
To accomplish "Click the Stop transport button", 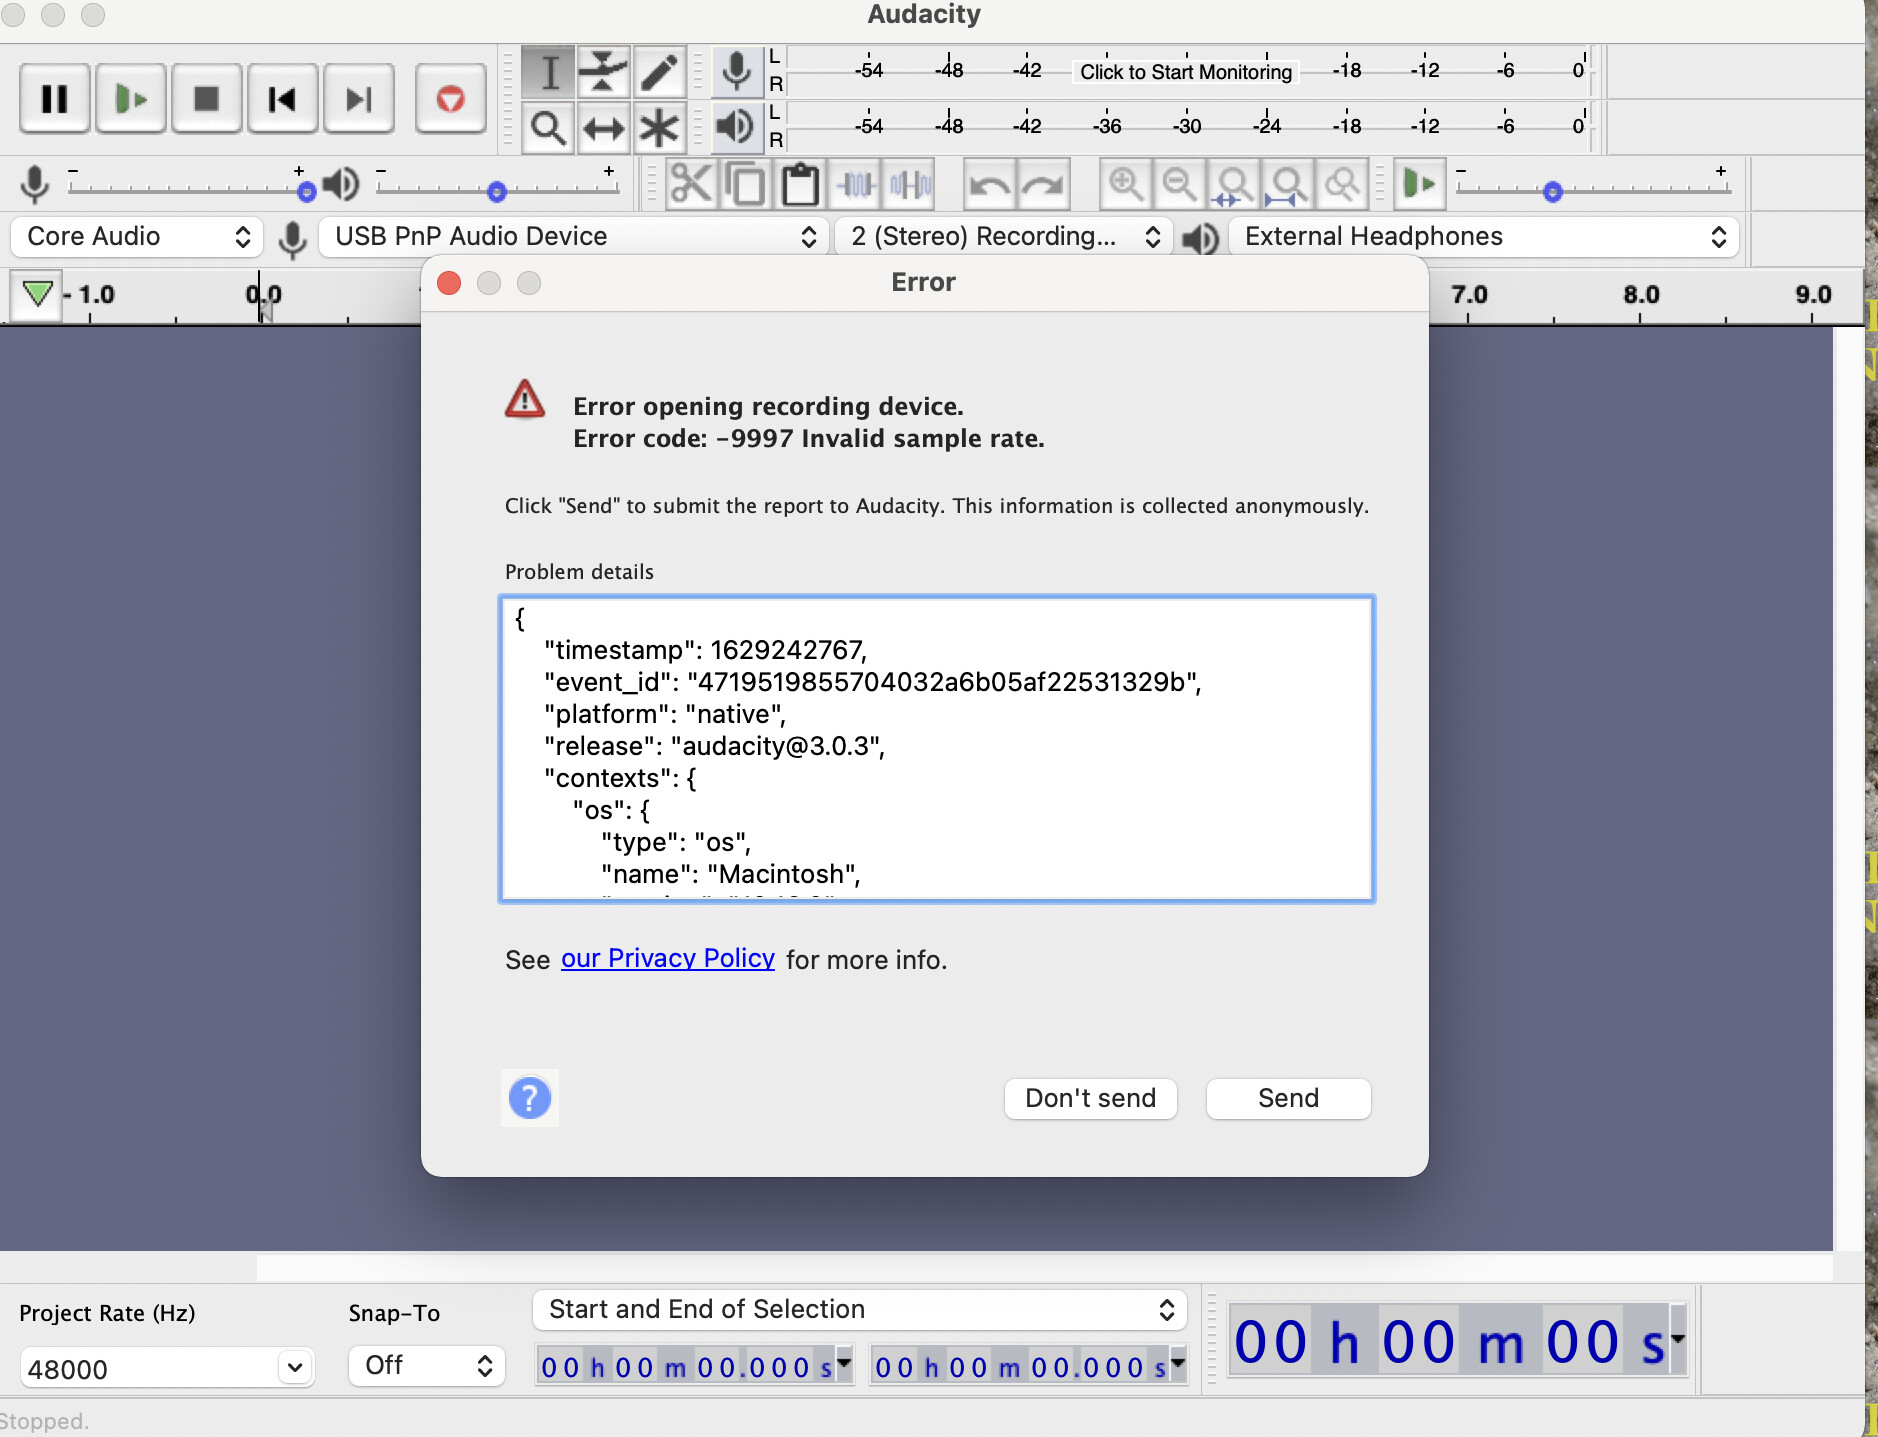I will (x=207, y=99).
